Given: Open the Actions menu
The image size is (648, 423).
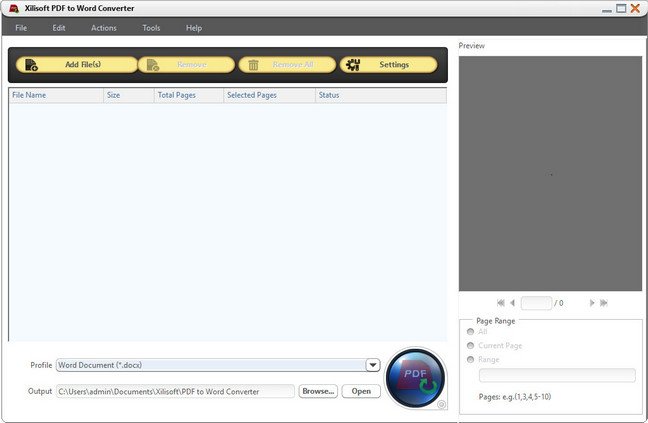Looking at the screenshot, I should coord(104,28).
